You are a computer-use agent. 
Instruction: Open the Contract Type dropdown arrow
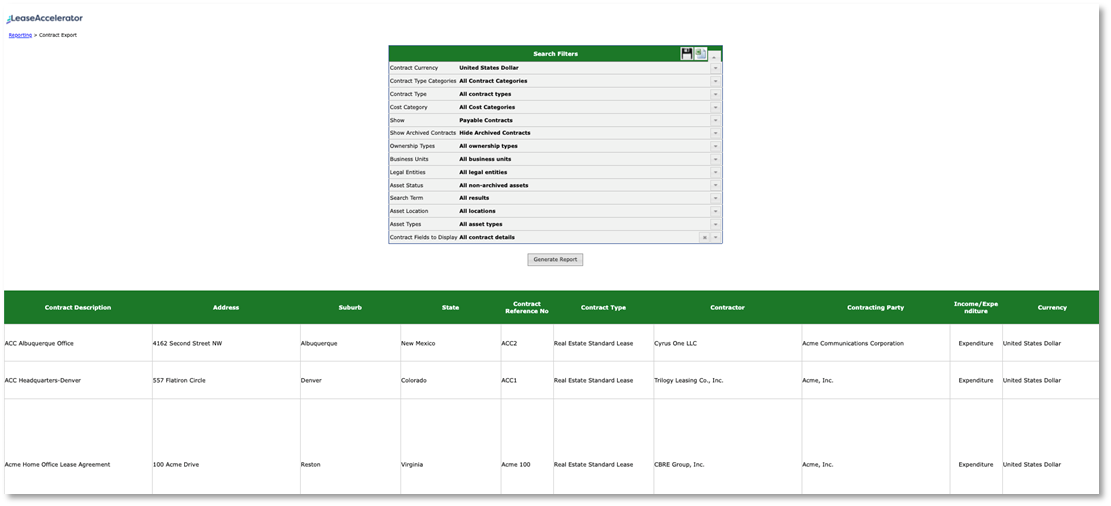(x=716, y=94)
